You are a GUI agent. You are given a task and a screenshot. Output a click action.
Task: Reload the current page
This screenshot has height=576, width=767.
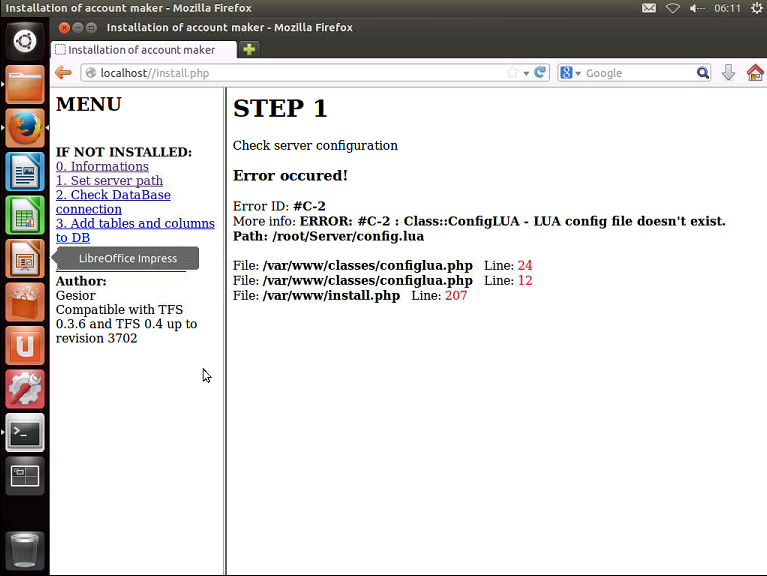click(540, 73)
